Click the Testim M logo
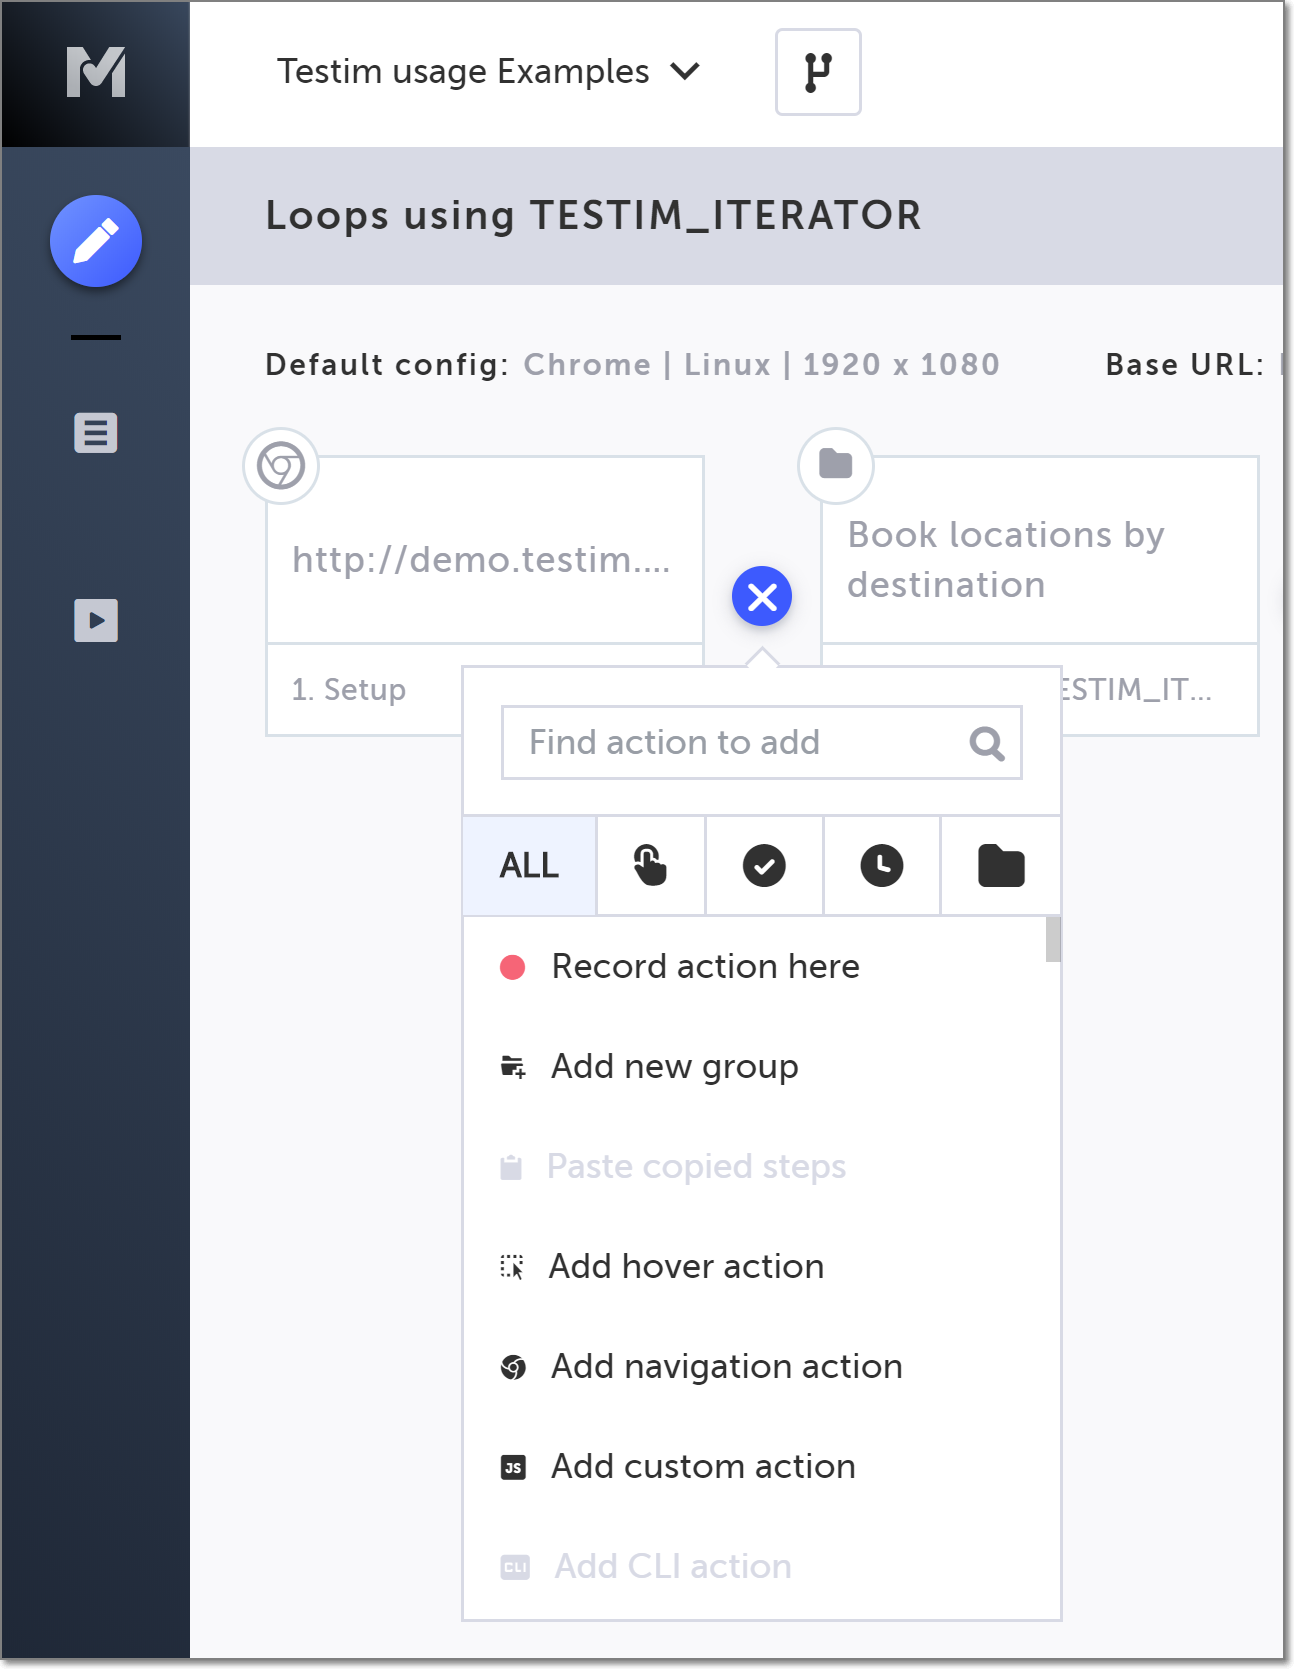The width and height of the screenshot is (1294, 1669). click(96, 72)
